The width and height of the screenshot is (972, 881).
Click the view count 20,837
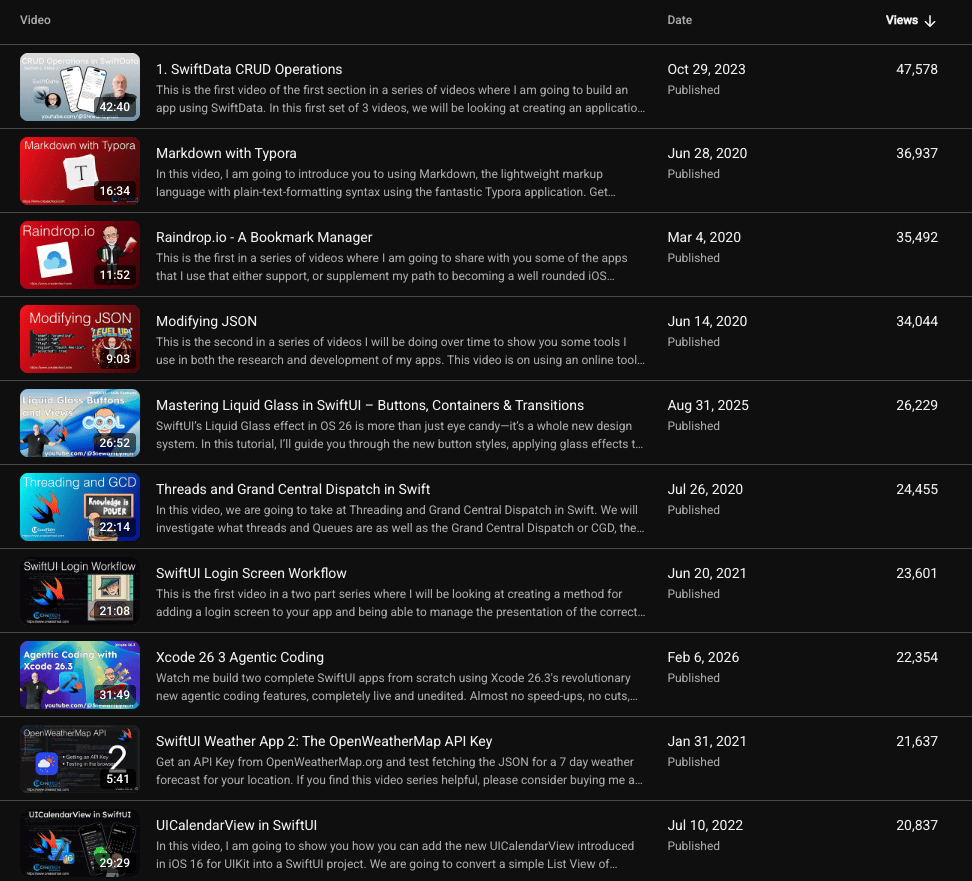pyautogui.click(x=917, y=825)
